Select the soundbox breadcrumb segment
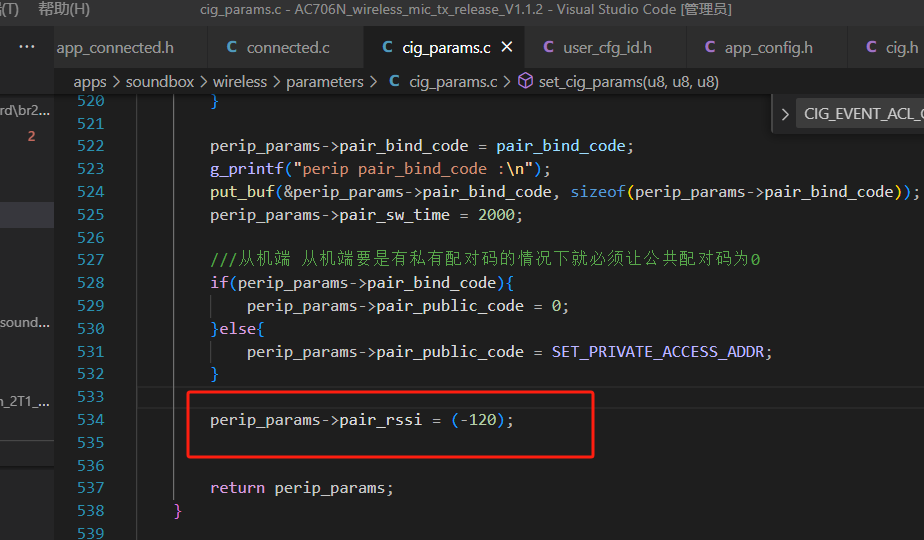 160,82
